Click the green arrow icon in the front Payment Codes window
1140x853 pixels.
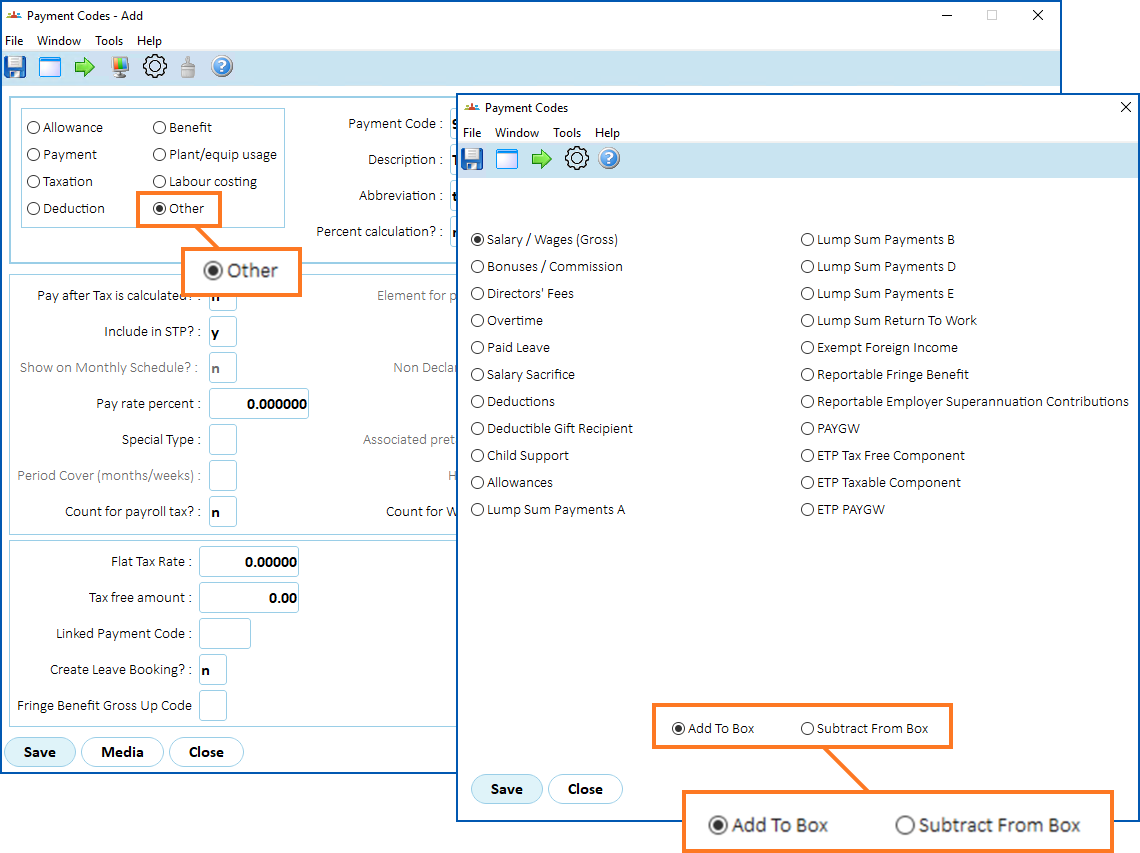click(x=542, y=158)
